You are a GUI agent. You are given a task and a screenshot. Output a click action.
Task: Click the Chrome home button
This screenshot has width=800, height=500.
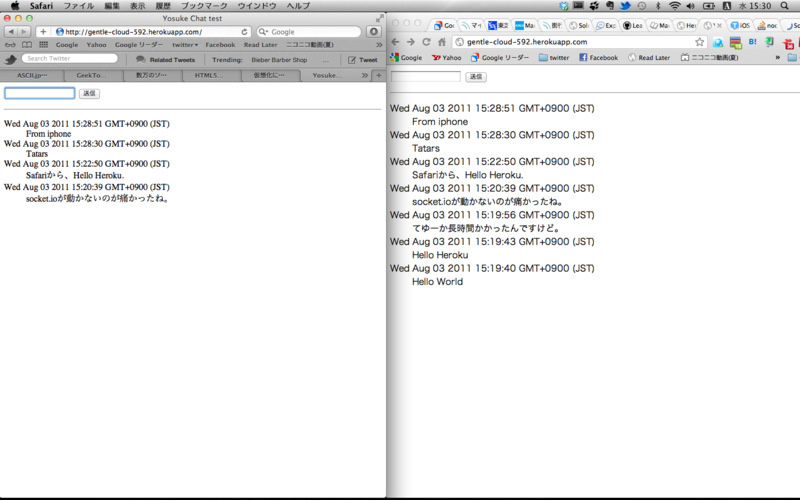pos(442,42)
